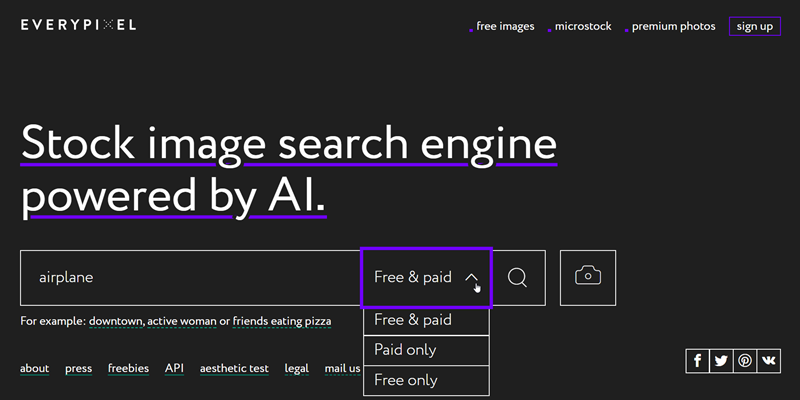800x400 pixels.
Task: Collapse the Free & paid dropdown
Action: coord(426,278)
